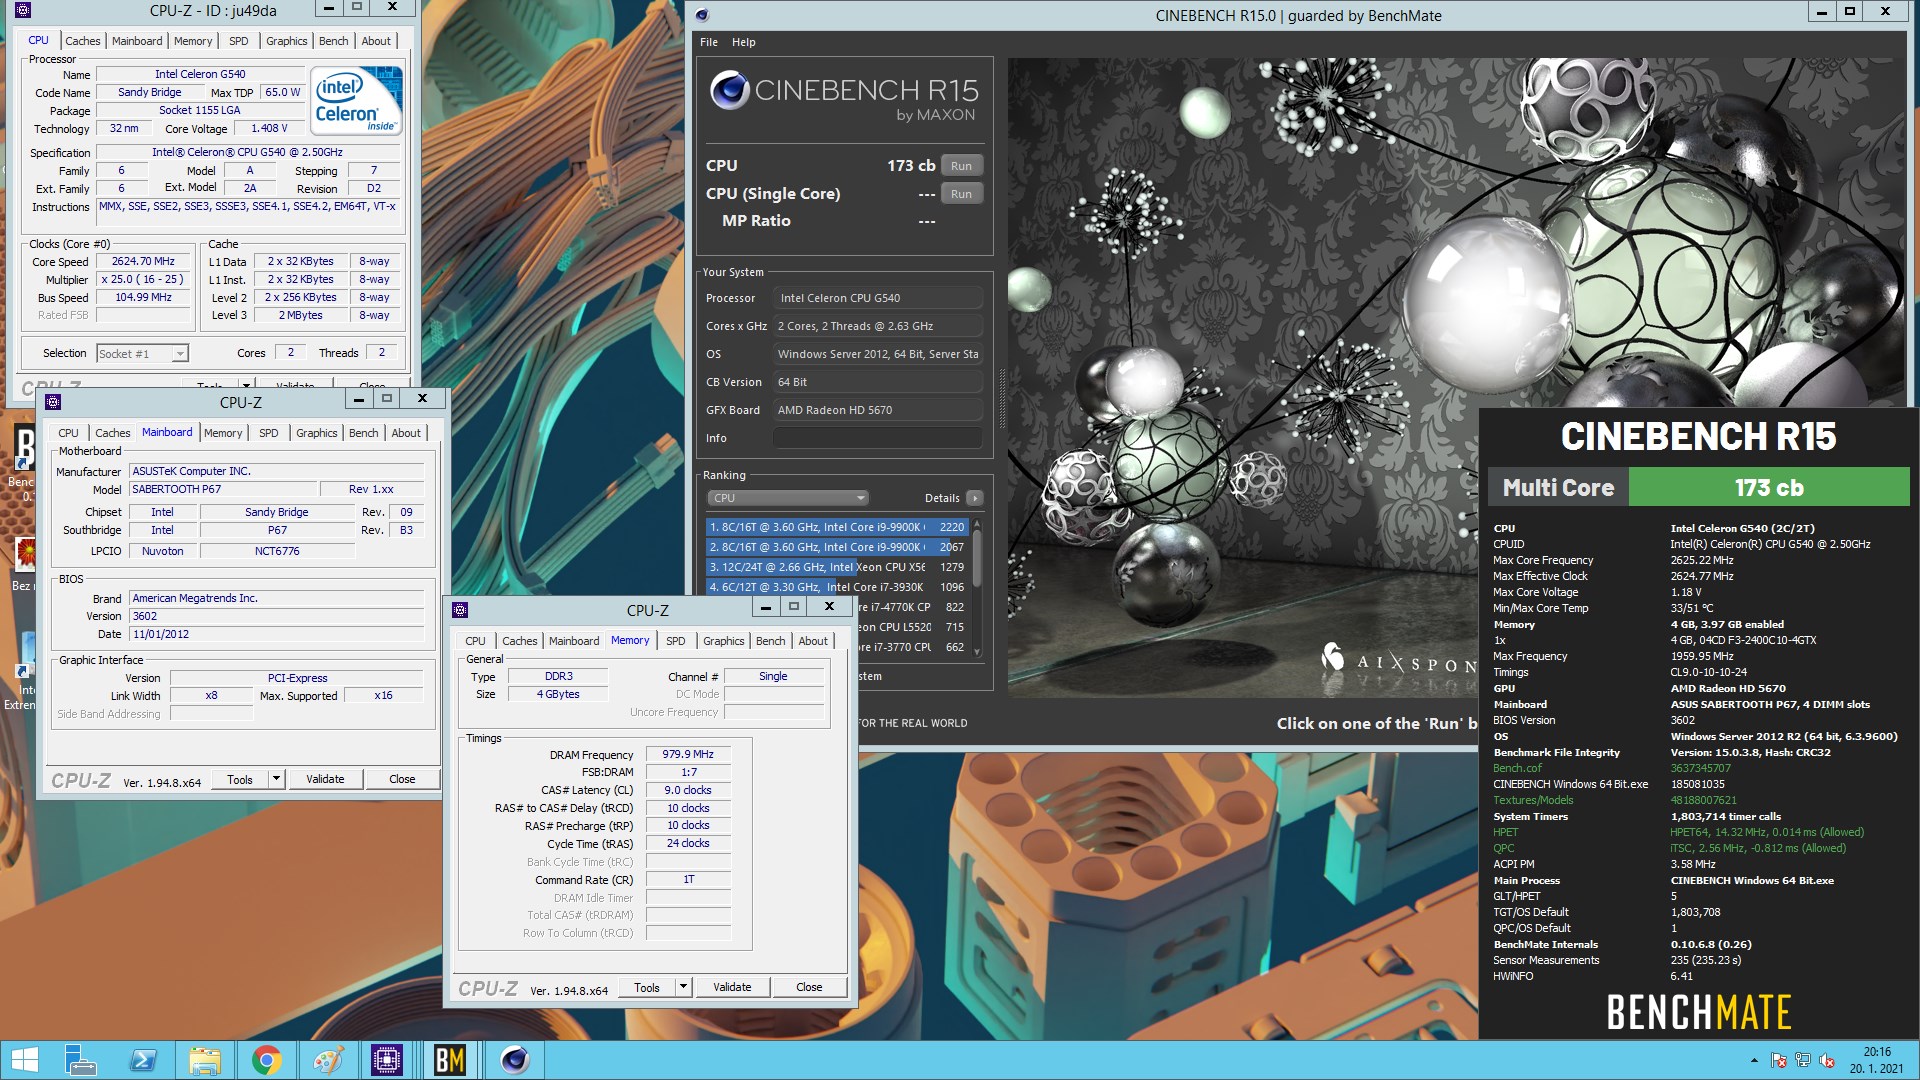The height and width of the screenshot is (1080, 1920).
Task: Click Validate in Mainboard CPU-Z window
Action: 325,779
